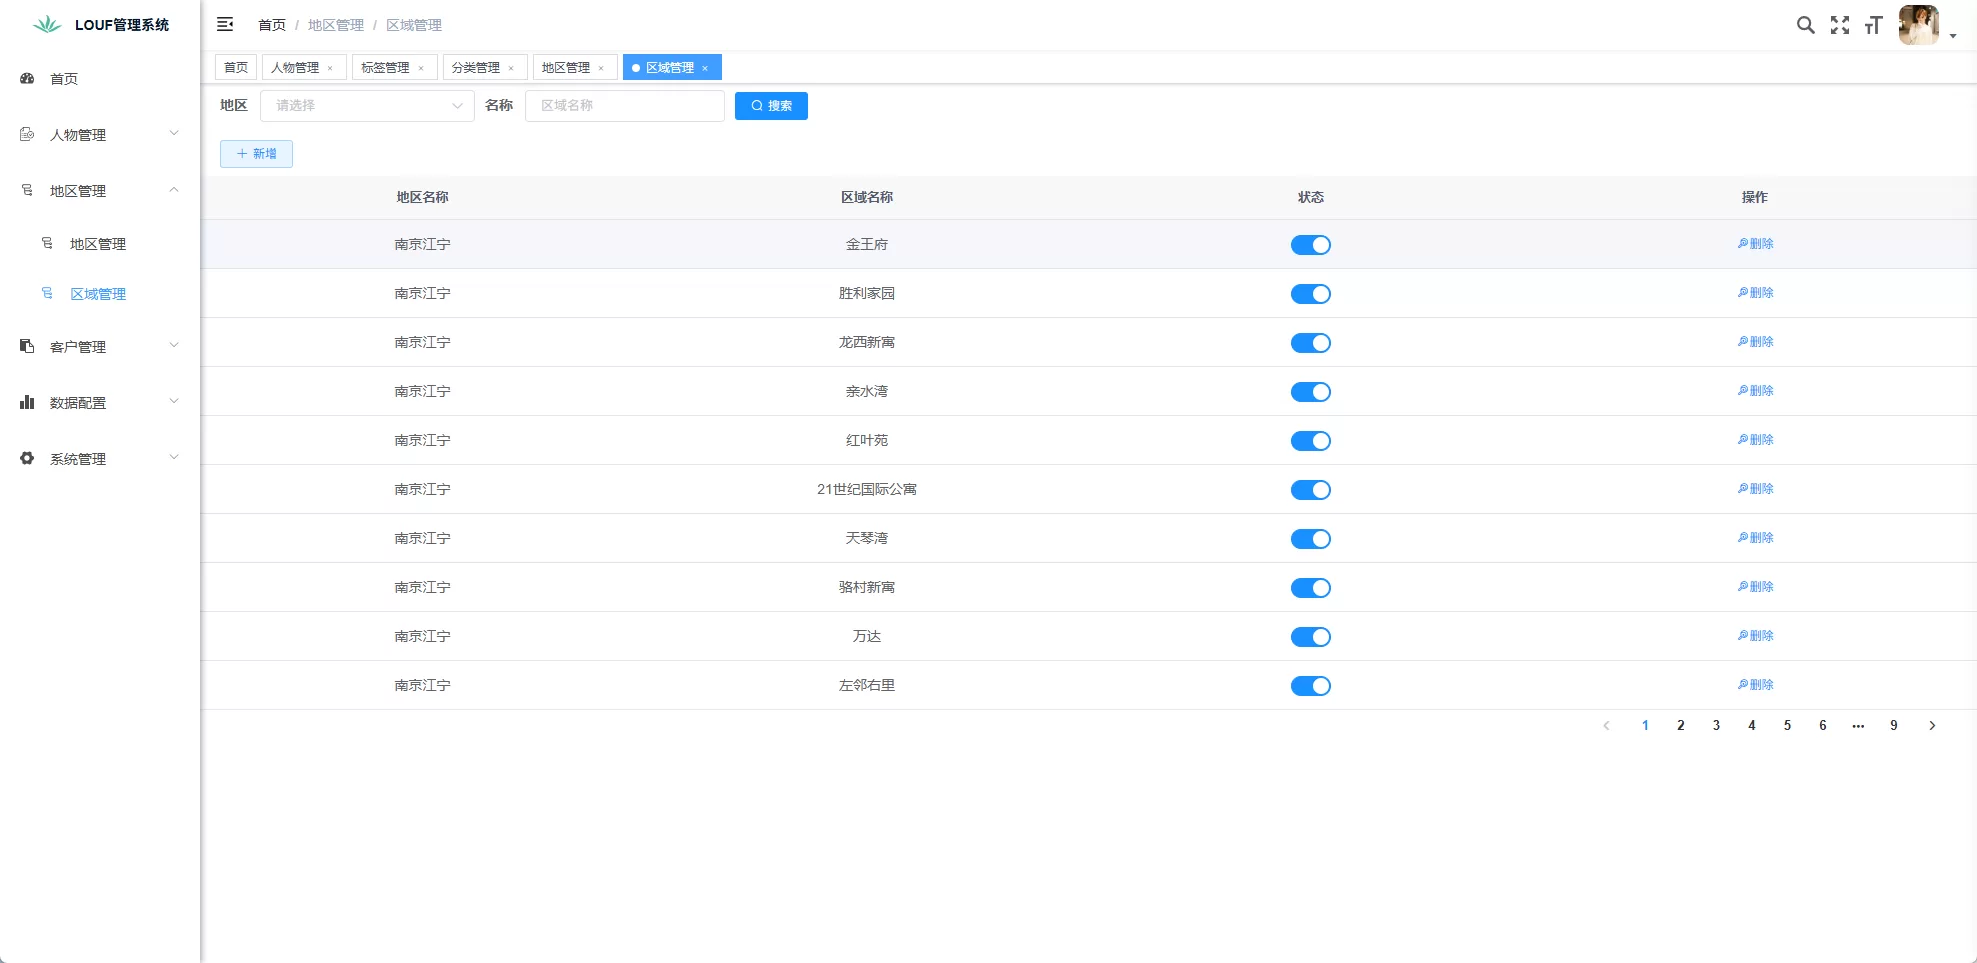This screenshot has height=963, width=1977.
Task: Open the 地区 select dropdown
Action: pos(367,106)
